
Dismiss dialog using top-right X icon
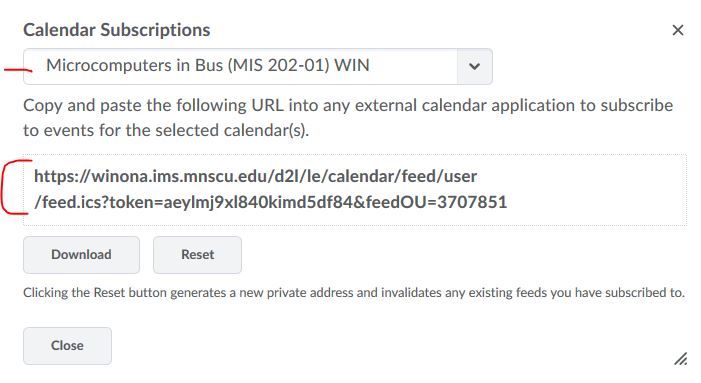pos(678,30)
